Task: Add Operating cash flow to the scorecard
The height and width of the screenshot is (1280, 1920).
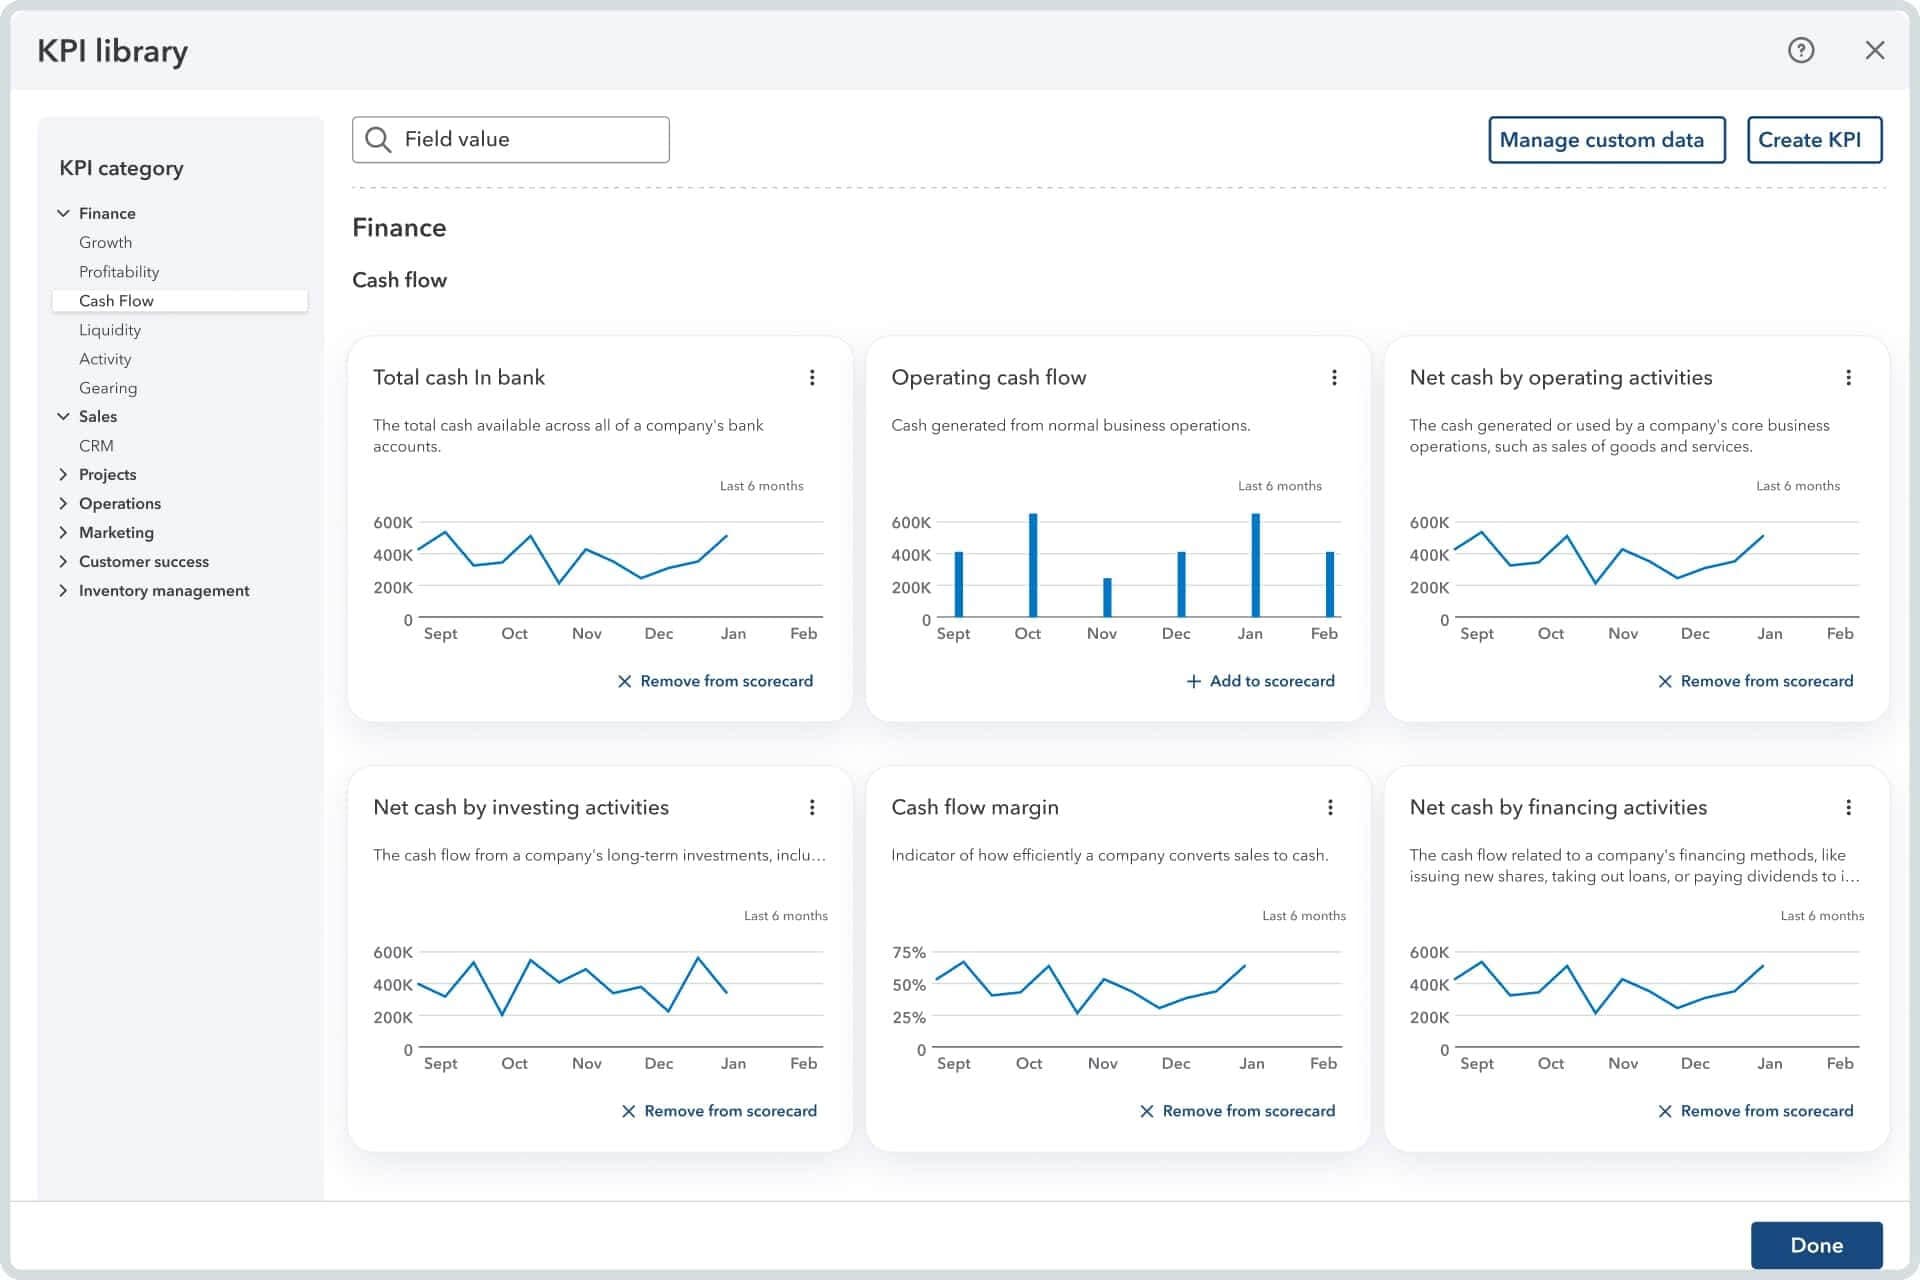Action: click(x=1259, y=681)
